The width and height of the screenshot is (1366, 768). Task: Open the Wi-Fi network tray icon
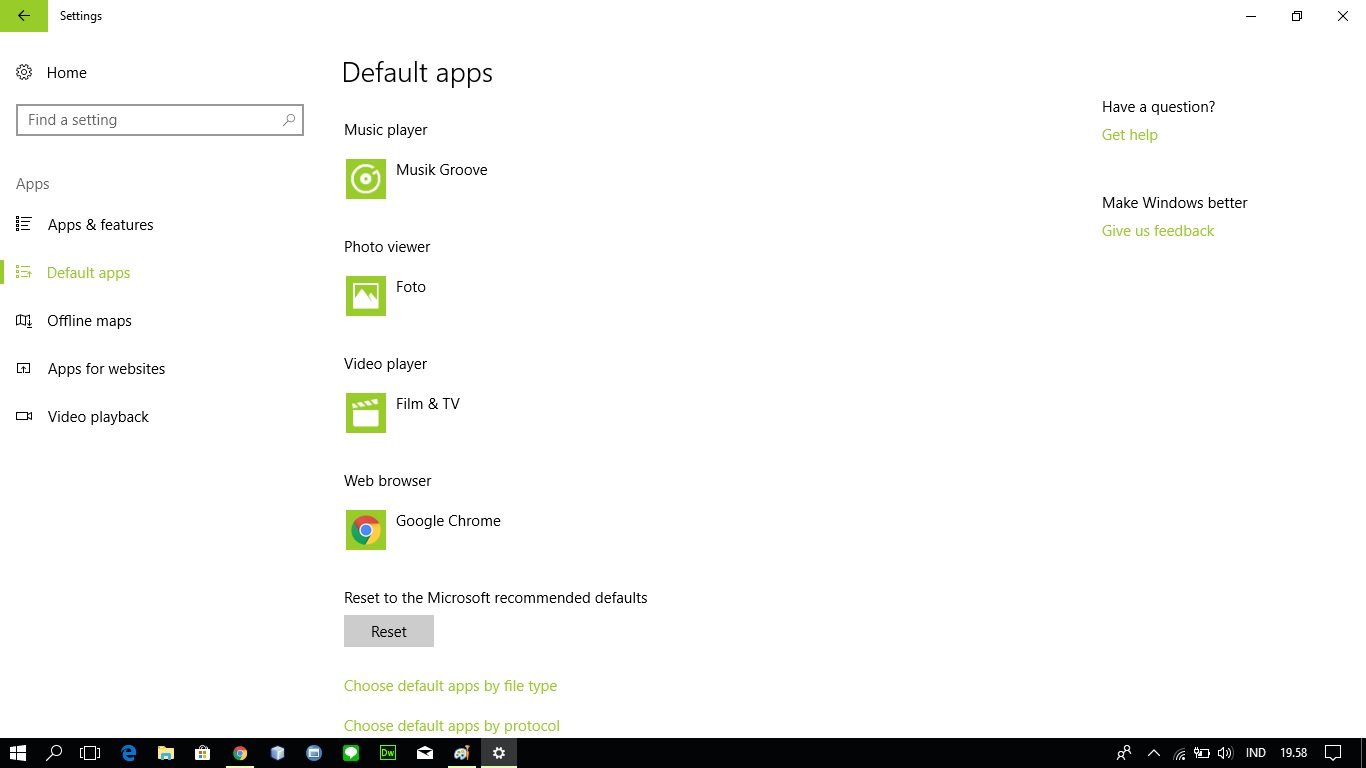[x=1180, y=753]
